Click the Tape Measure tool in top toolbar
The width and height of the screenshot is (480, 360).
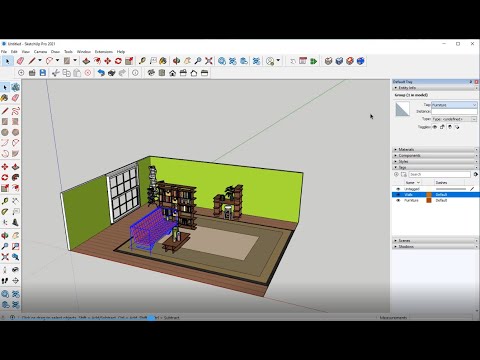pyautogui.click(x=142, y=61)
